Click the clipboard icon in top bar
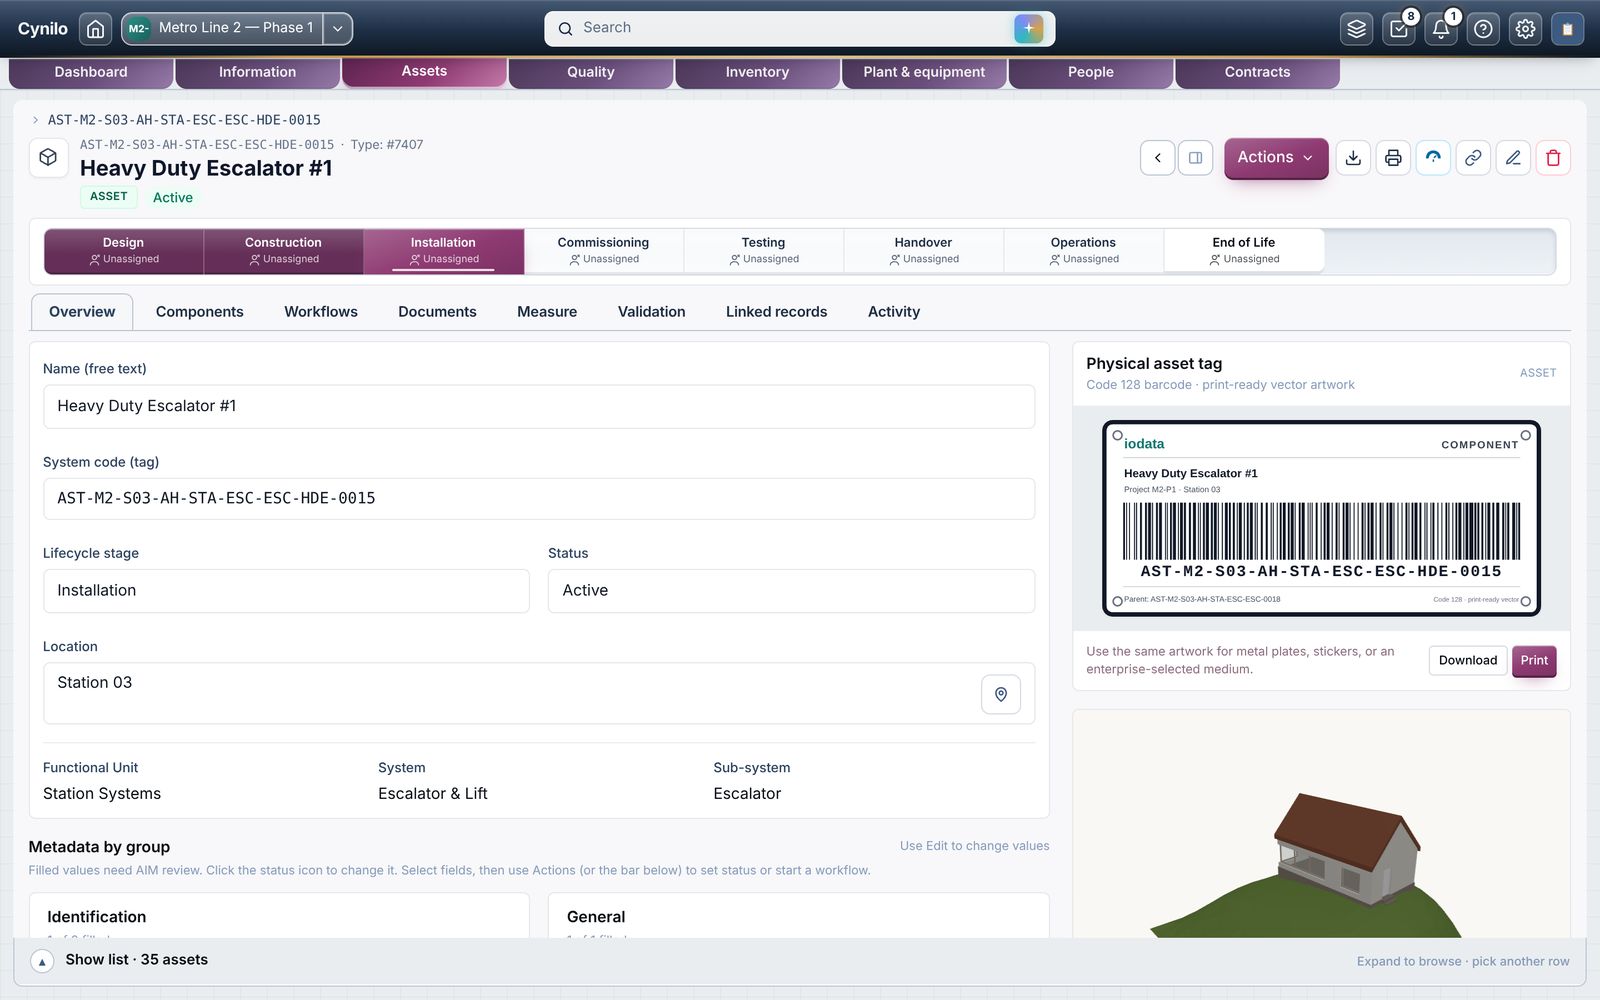 pyautogui.click(x=1567, y=29)
